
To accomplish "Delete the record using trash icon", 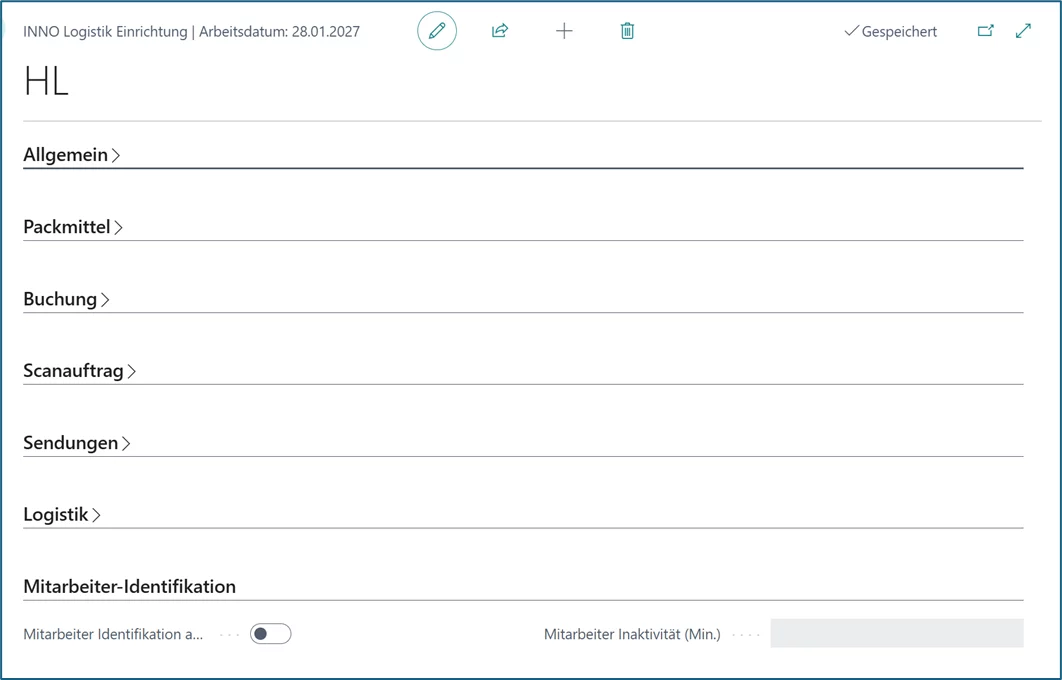I will click(627, 31).
